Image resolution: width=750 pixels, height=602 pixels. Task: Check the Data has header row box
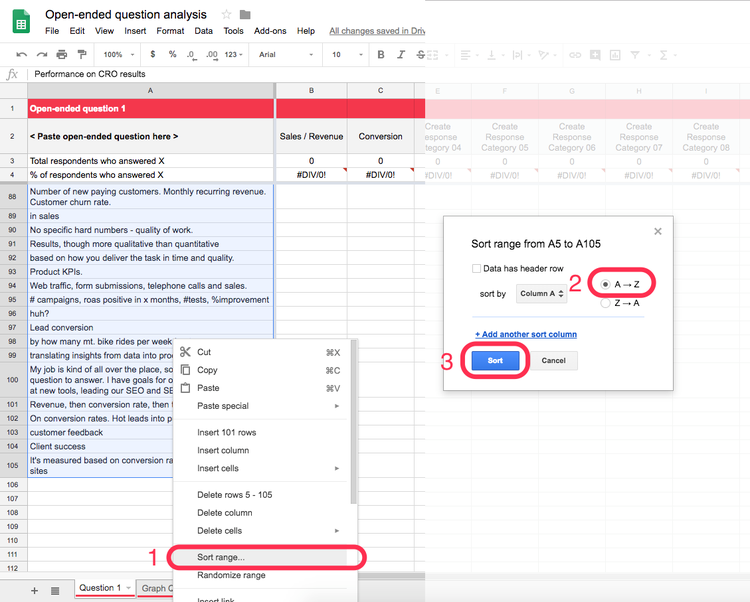(x=476, y=269)
